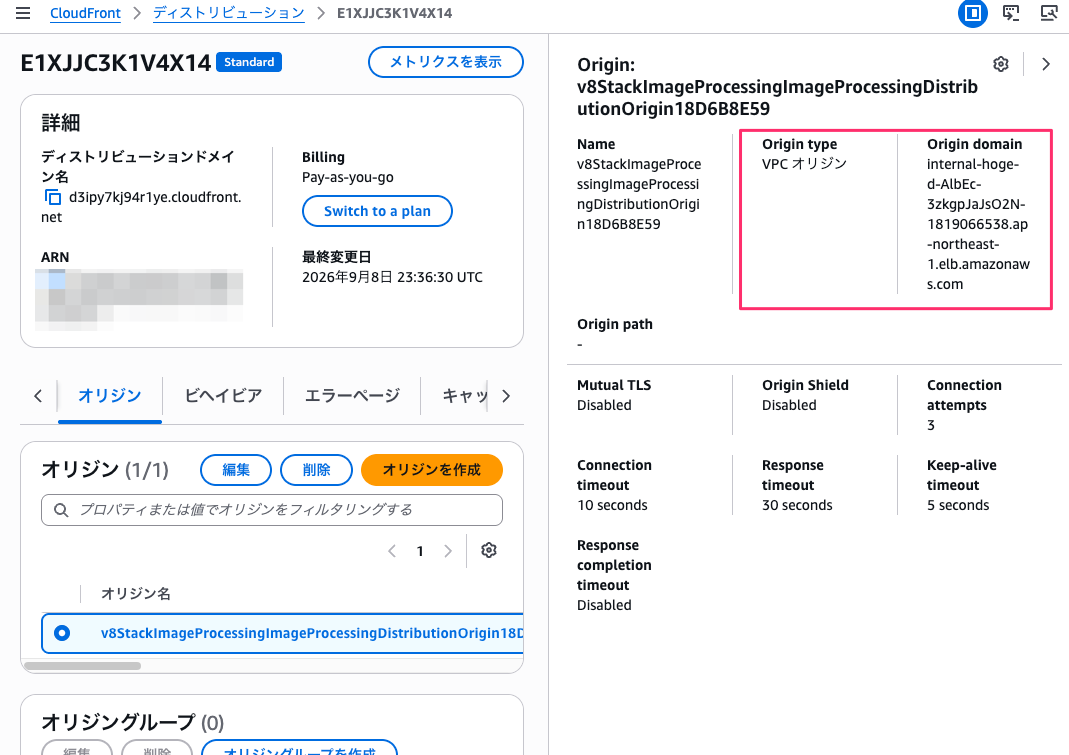1069x755 pixels.
Task: Open the v8StackImageProcessing origin name link
Action: (312, 633)
